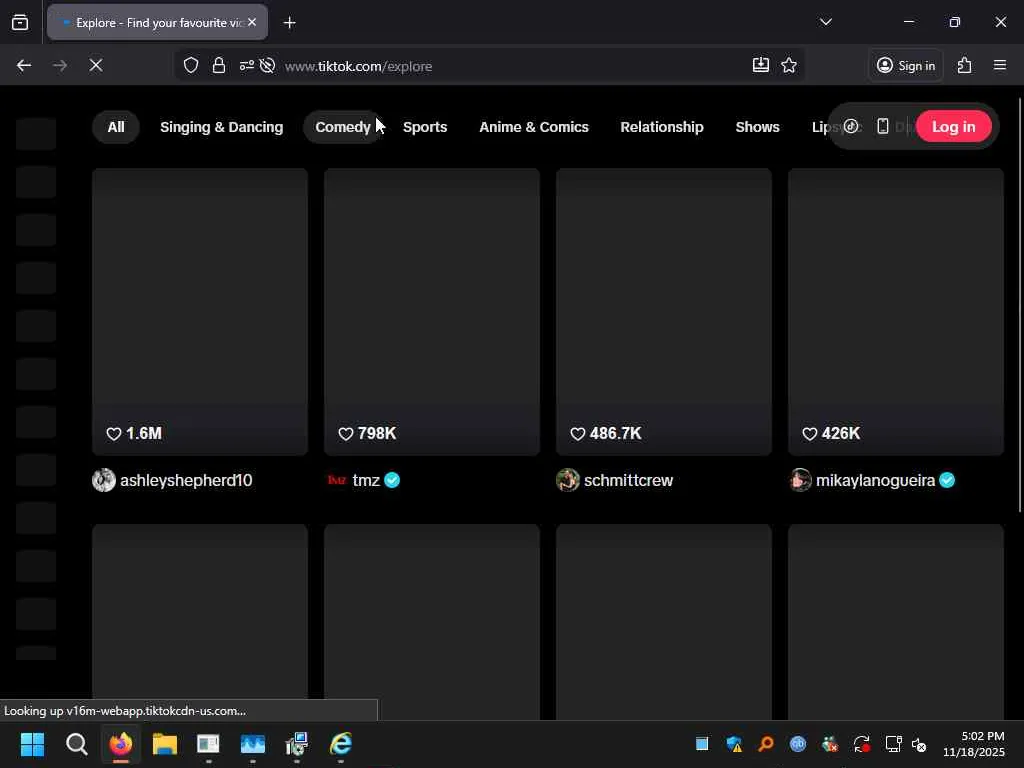This screenshot has height=768, width=1024.
Task: Switch to Anime & Comics category
Action: tap(534, 127)
